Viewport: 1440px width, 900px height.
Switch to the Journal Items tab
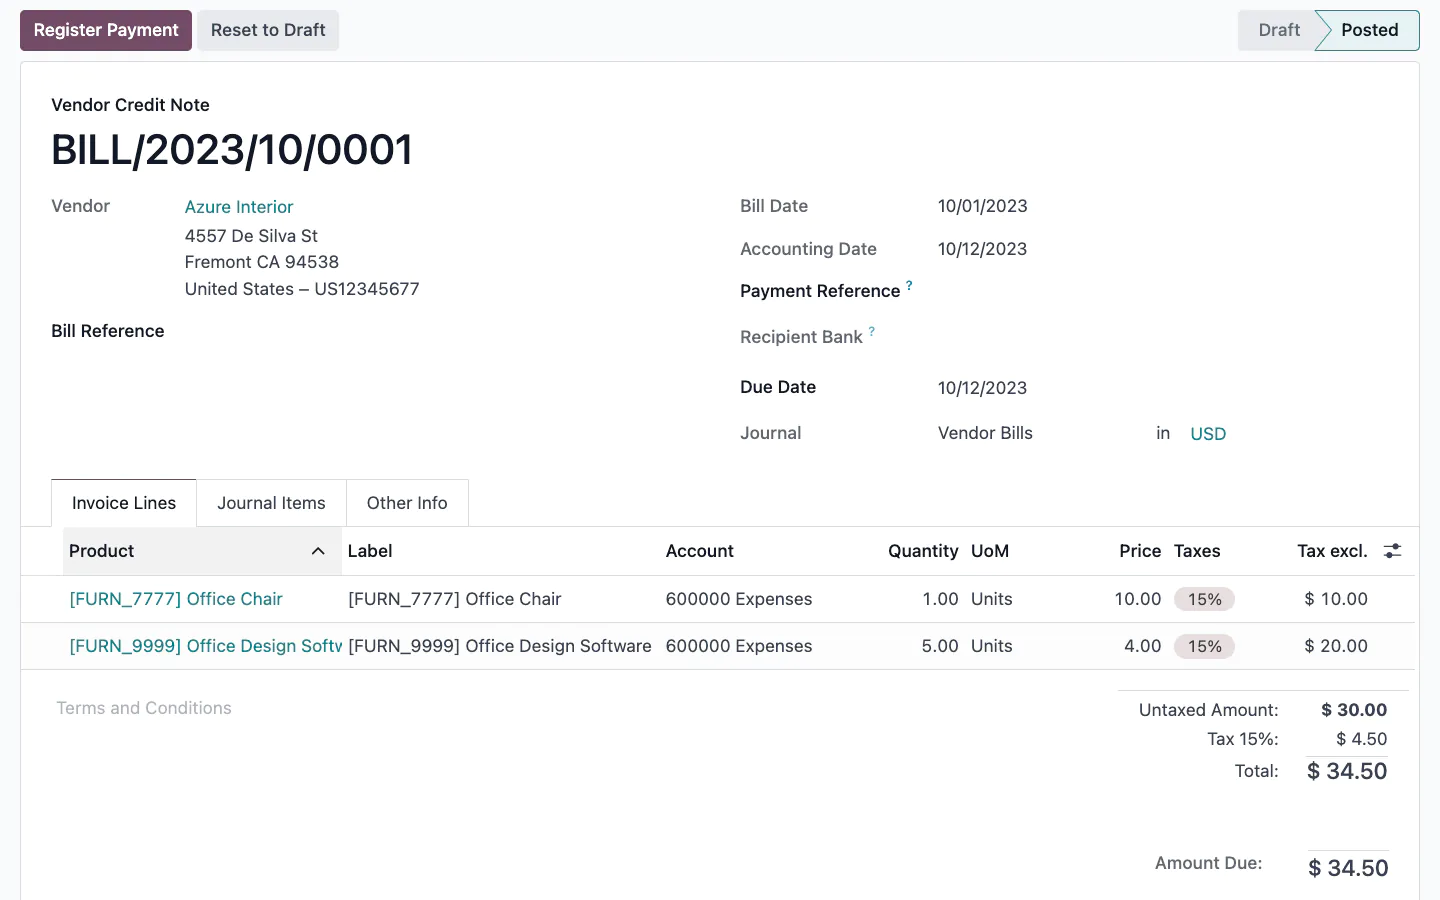click(271, 503)
